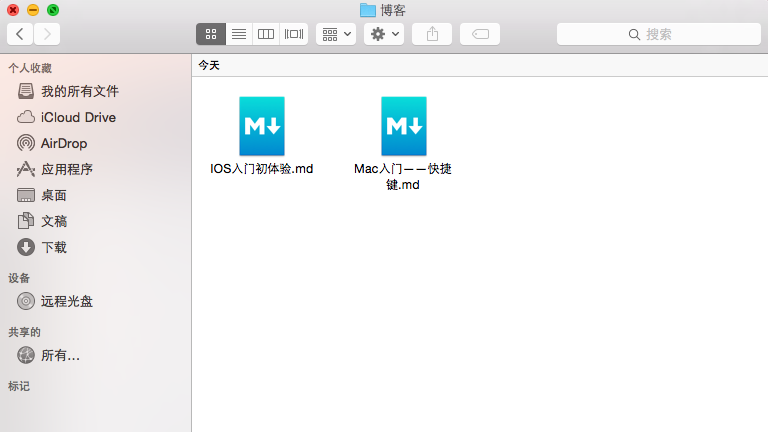768x432 pixels.
Task: Click the 我的所有文件 sidebar icon
Action: click(26, 91)
